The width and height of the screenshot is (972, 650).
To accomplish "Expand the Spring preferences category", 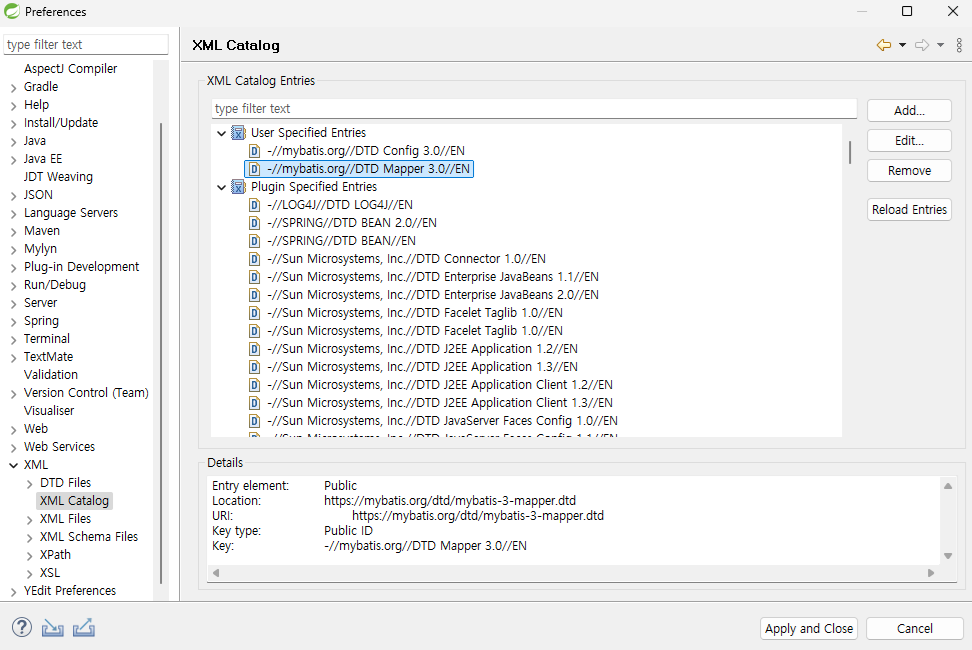I will tap(14, 321).
